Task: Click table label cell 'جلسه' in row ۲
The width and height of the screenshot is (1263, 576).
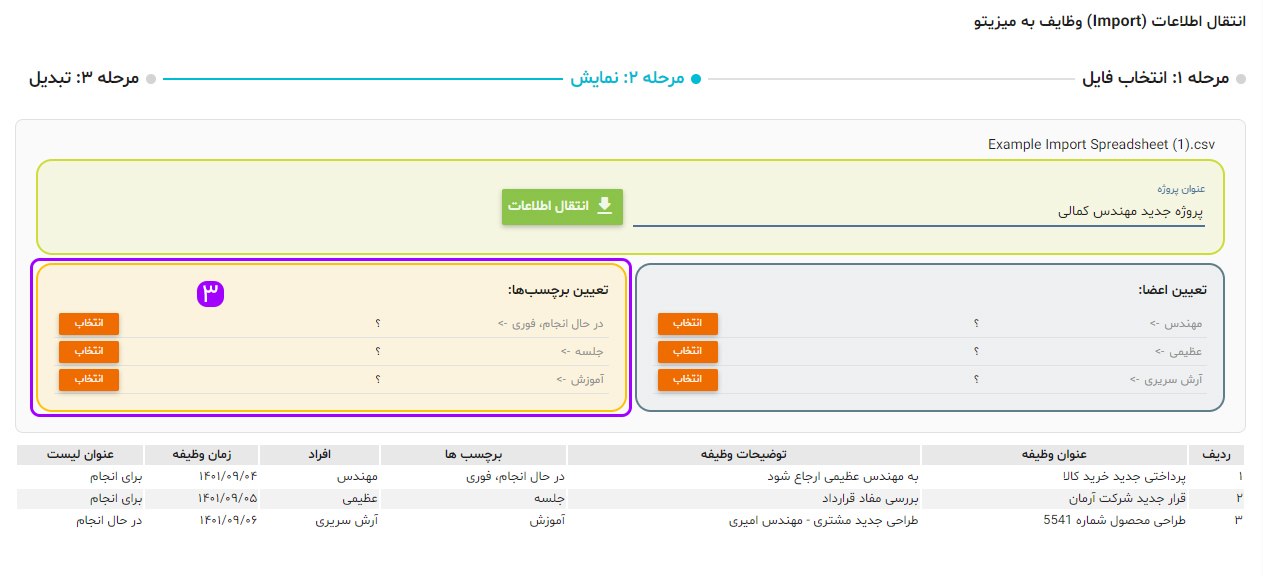Action: click(550, 498)
